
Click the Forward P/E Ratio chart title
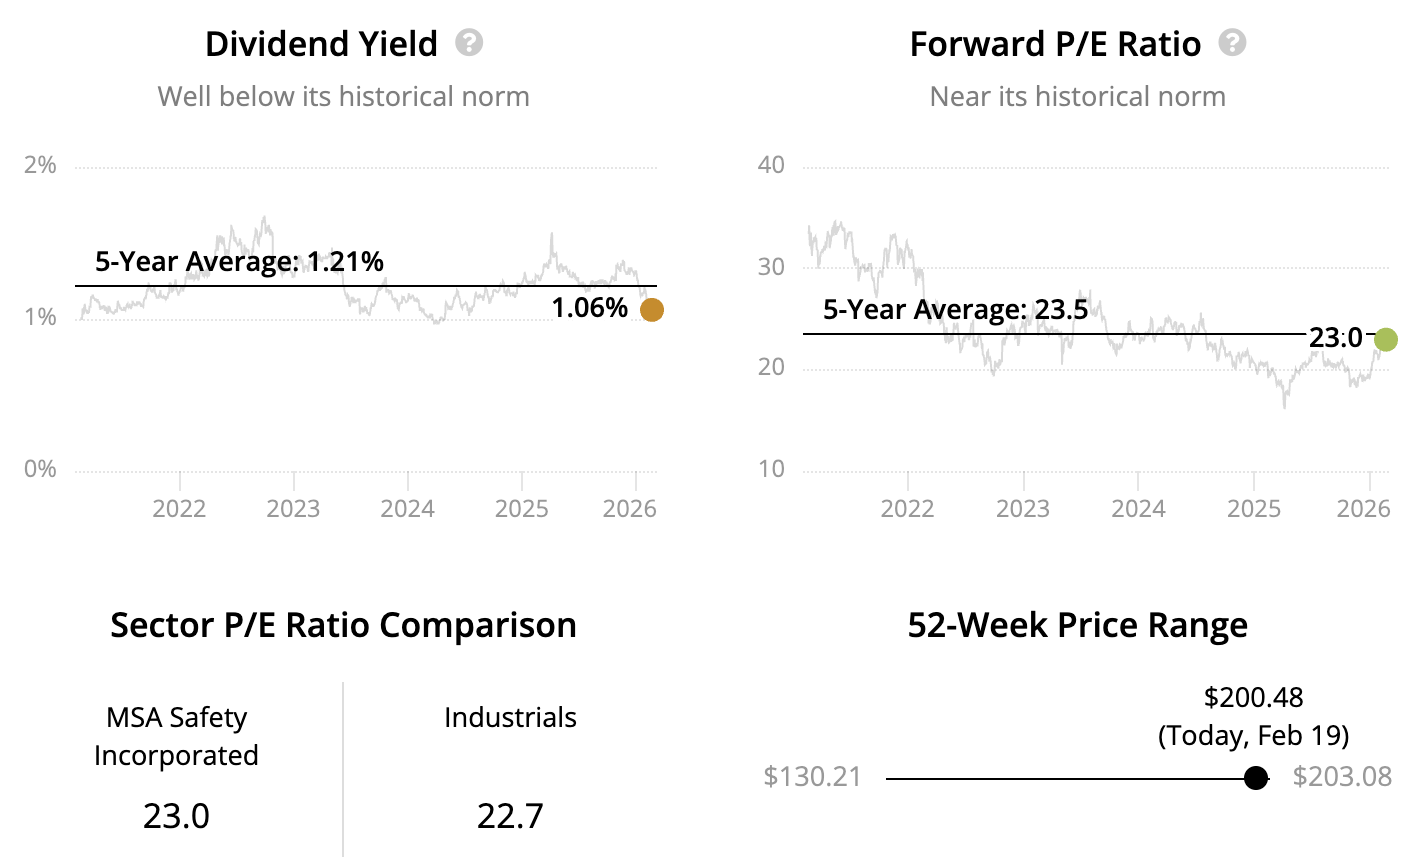tap(1055, 44)
